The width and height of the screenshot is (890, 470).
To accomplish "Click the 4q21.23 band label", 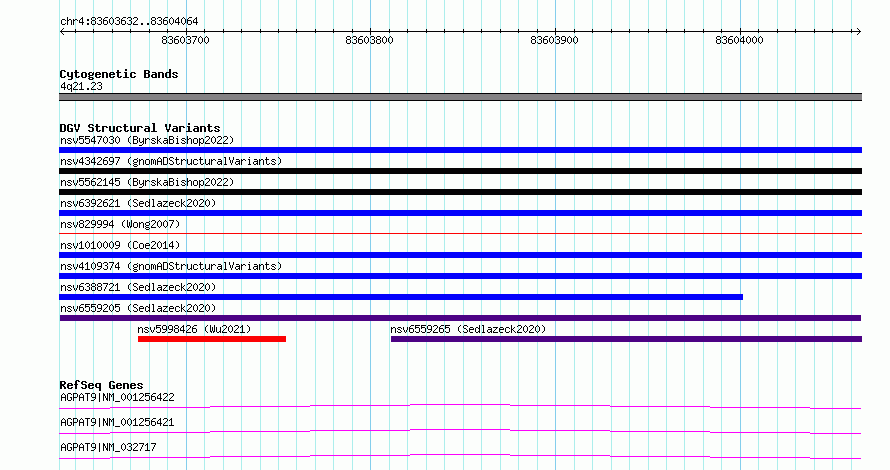I will (81, 86).
